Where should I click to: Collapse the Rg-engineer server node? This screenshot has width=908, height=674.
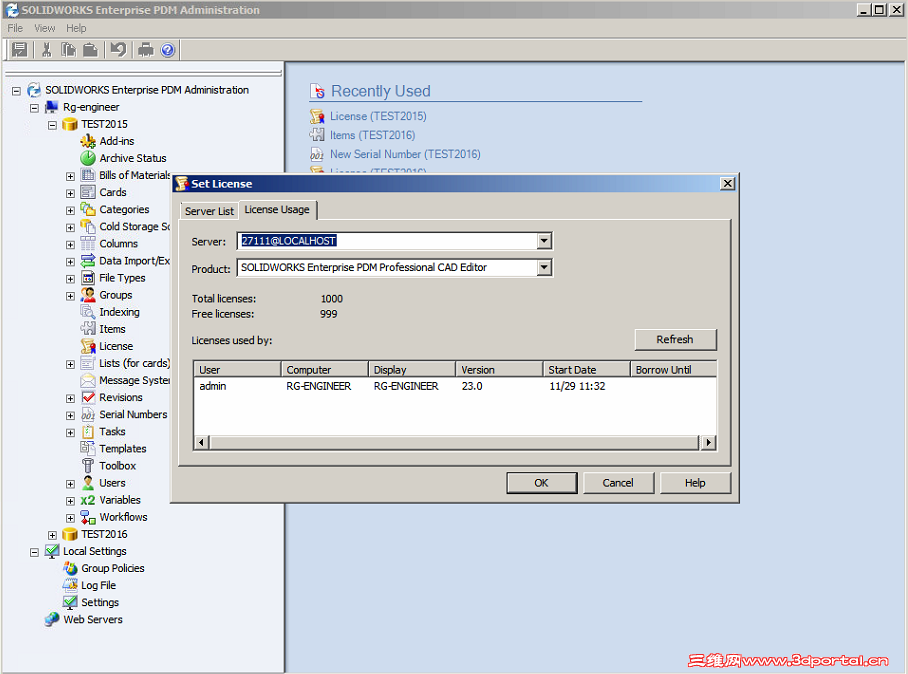34,108
